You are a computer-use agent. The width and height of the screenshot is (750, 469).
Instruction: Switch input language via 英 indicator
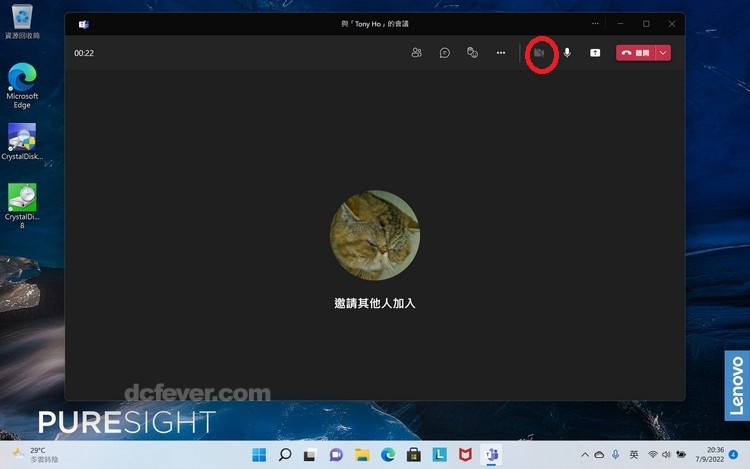tap(634, 455)
